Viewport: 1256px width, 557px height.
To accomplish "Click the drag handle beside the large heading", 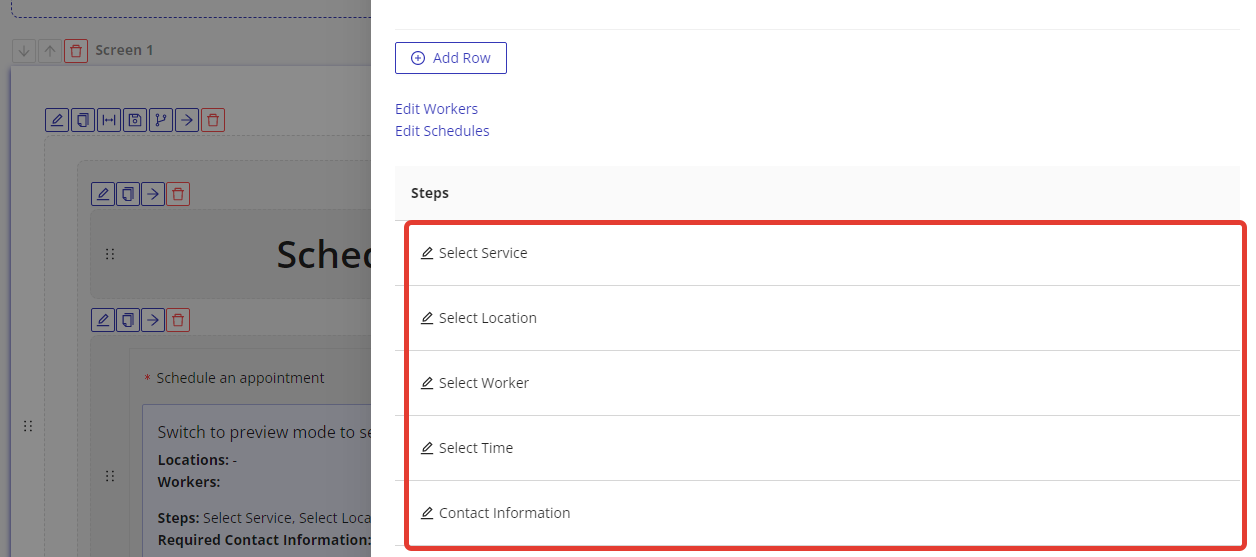I will click(x=110, y=254).
